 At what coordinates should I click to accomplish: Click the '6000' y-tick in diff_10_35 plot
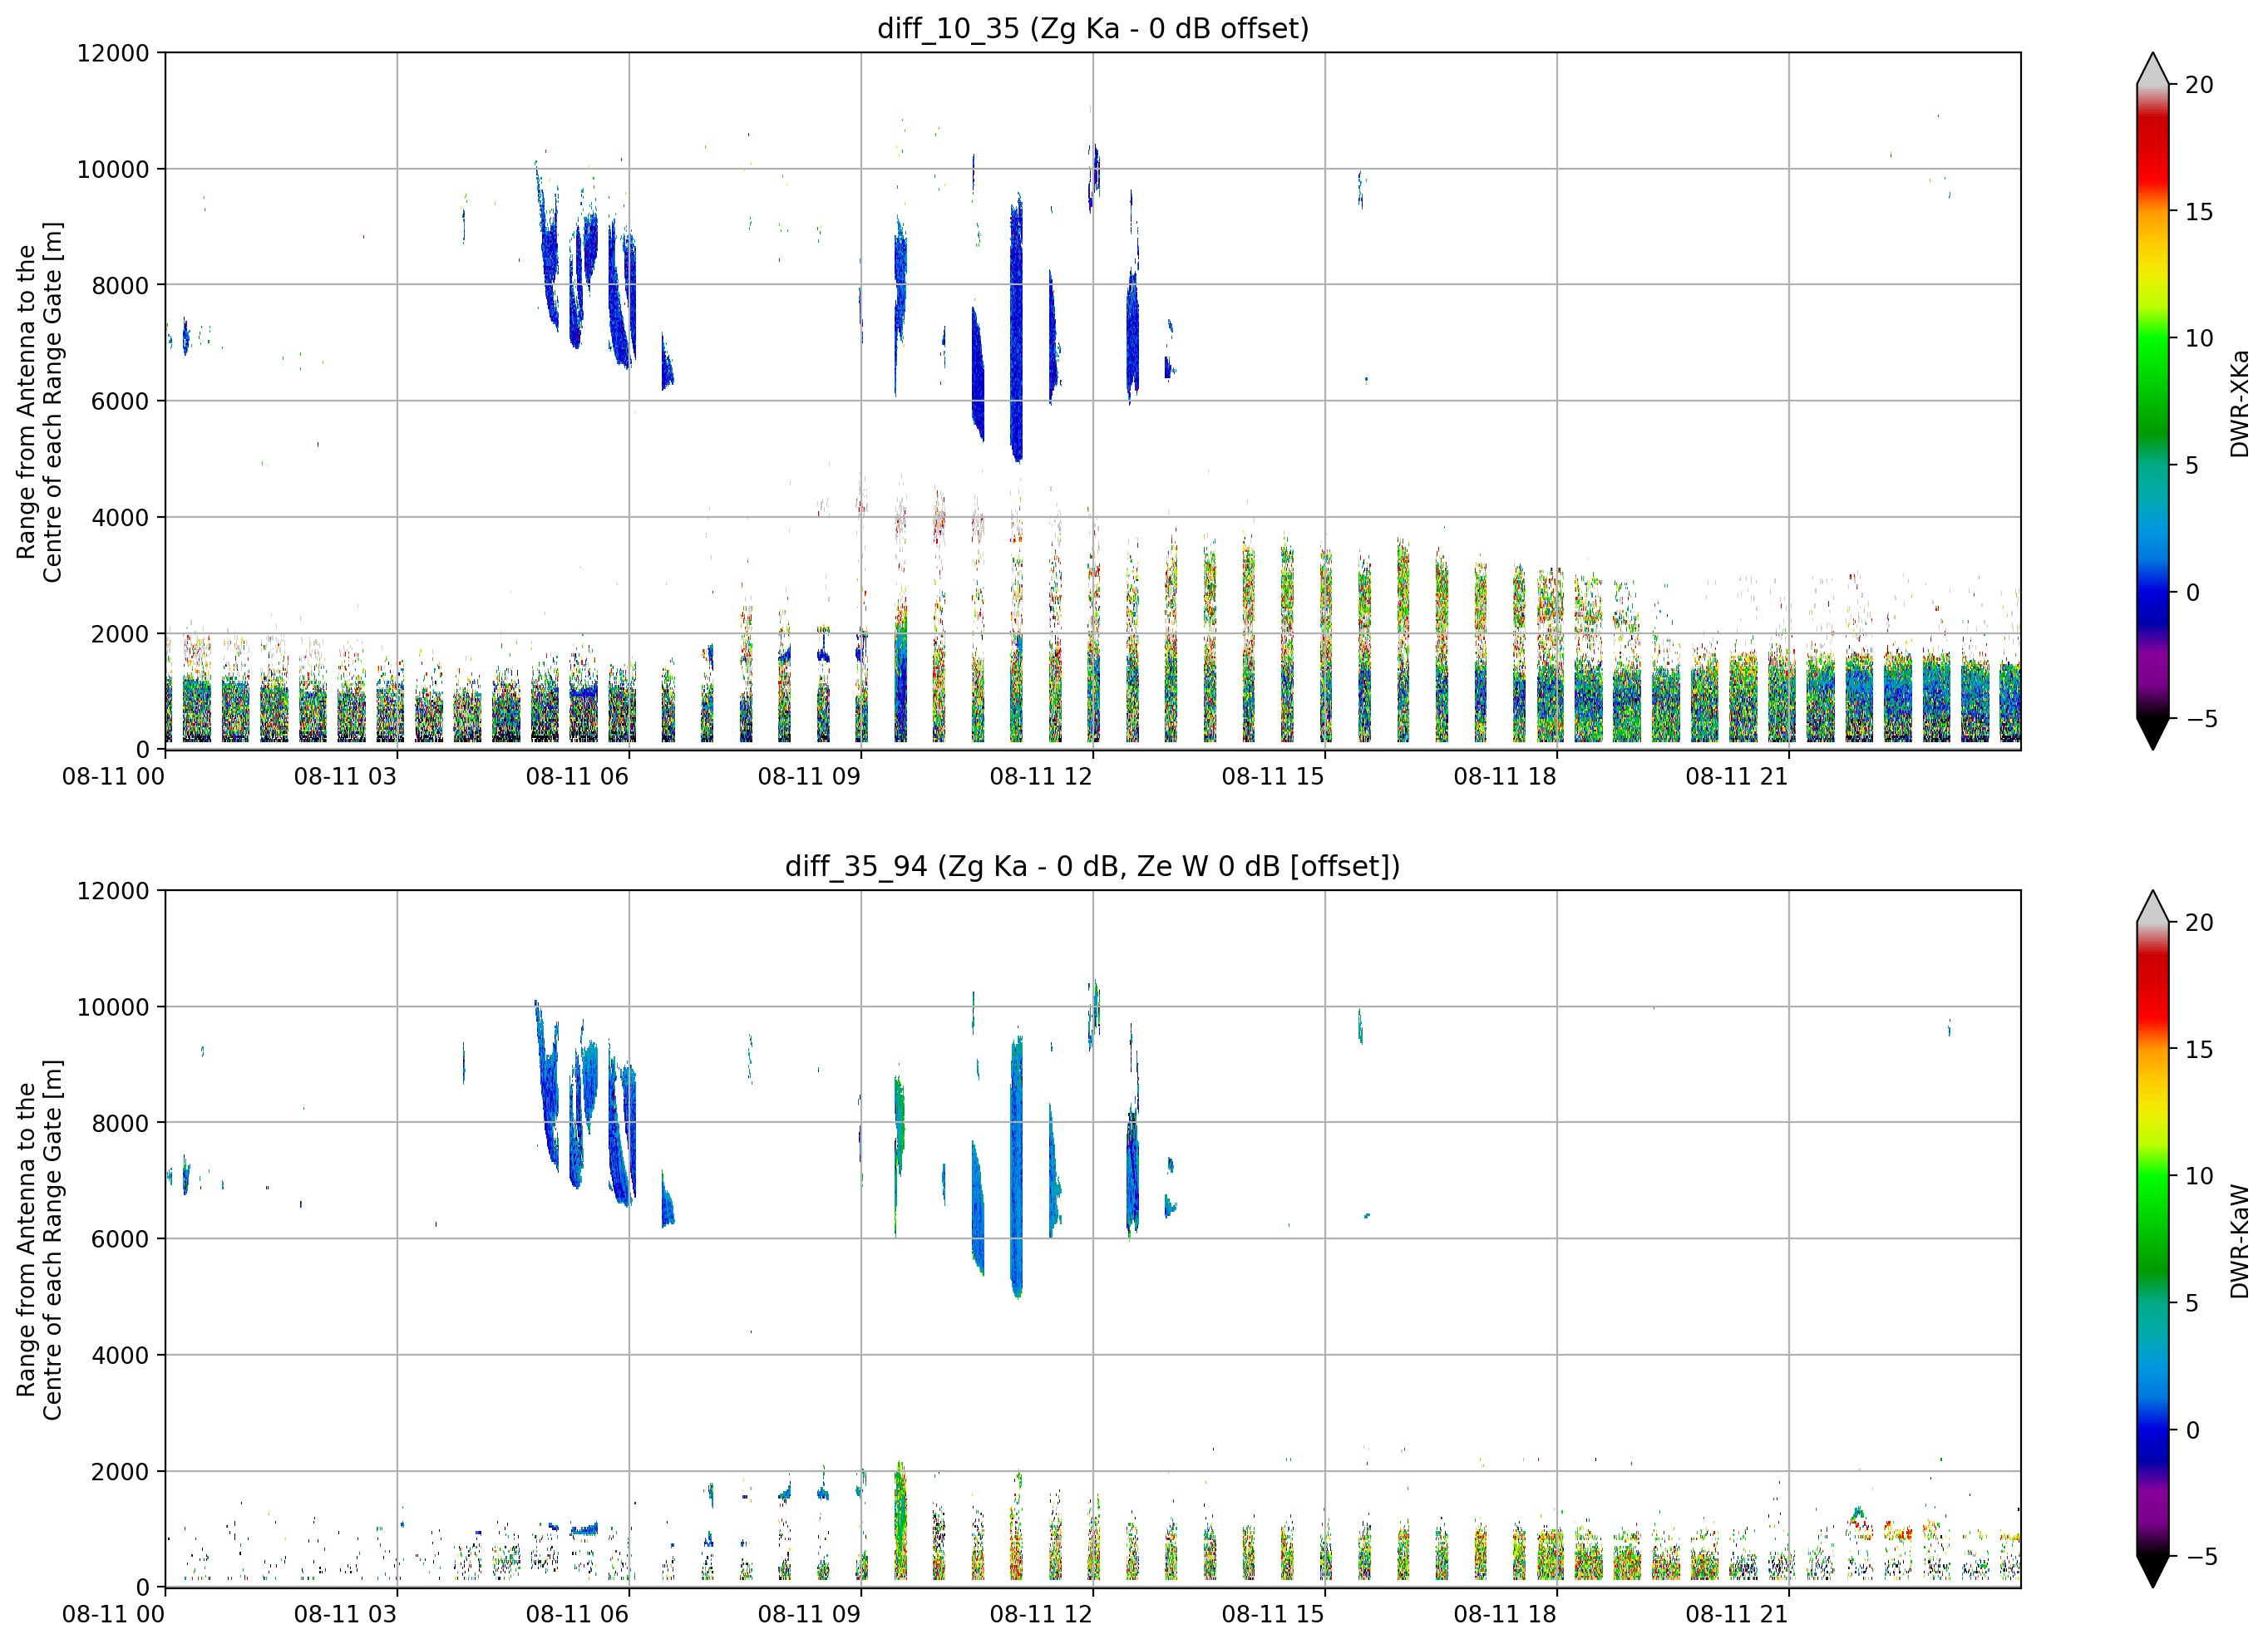(120, 402)
